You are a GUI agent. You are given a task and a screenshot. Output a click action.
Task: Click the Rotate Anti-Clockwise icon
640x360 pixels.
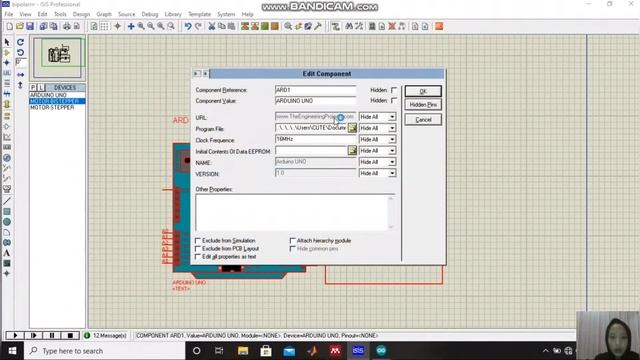pos(20,53)
